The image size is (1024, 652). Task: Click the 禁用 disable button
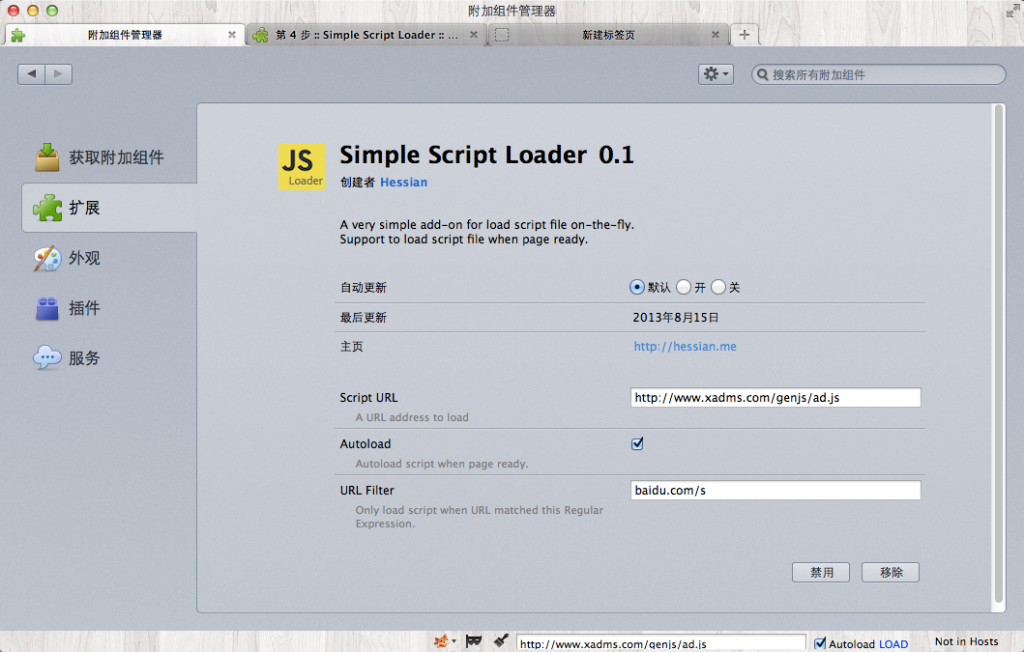pyautogui.click(x=821, y=572)
